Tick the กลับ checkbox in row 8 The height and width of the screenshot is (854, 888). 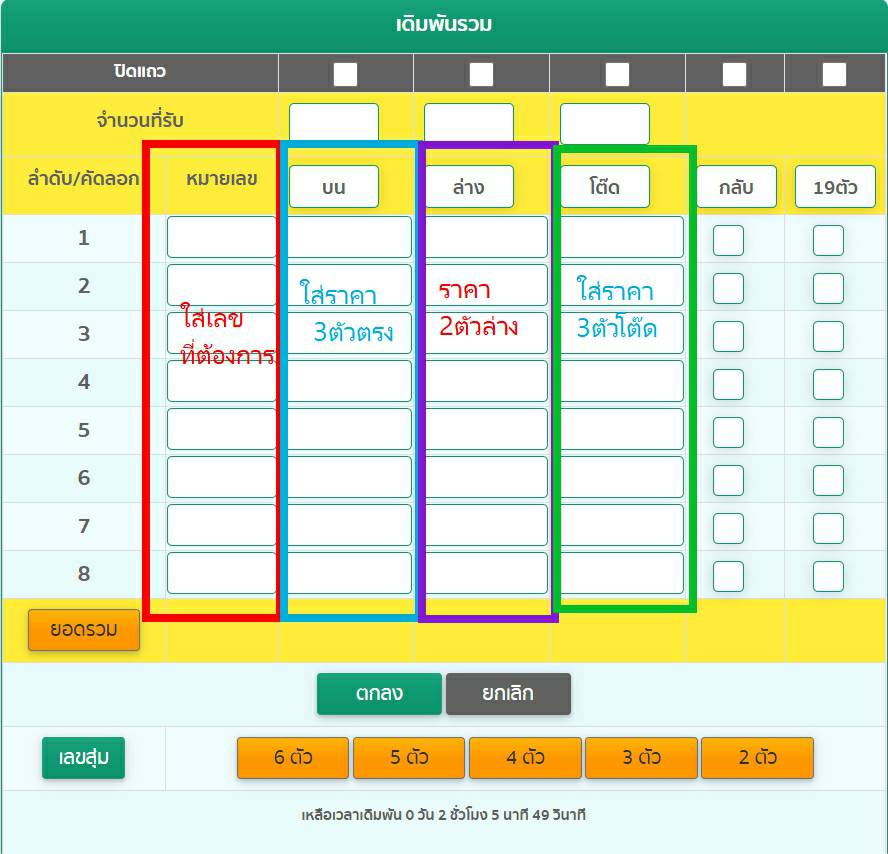728,576
